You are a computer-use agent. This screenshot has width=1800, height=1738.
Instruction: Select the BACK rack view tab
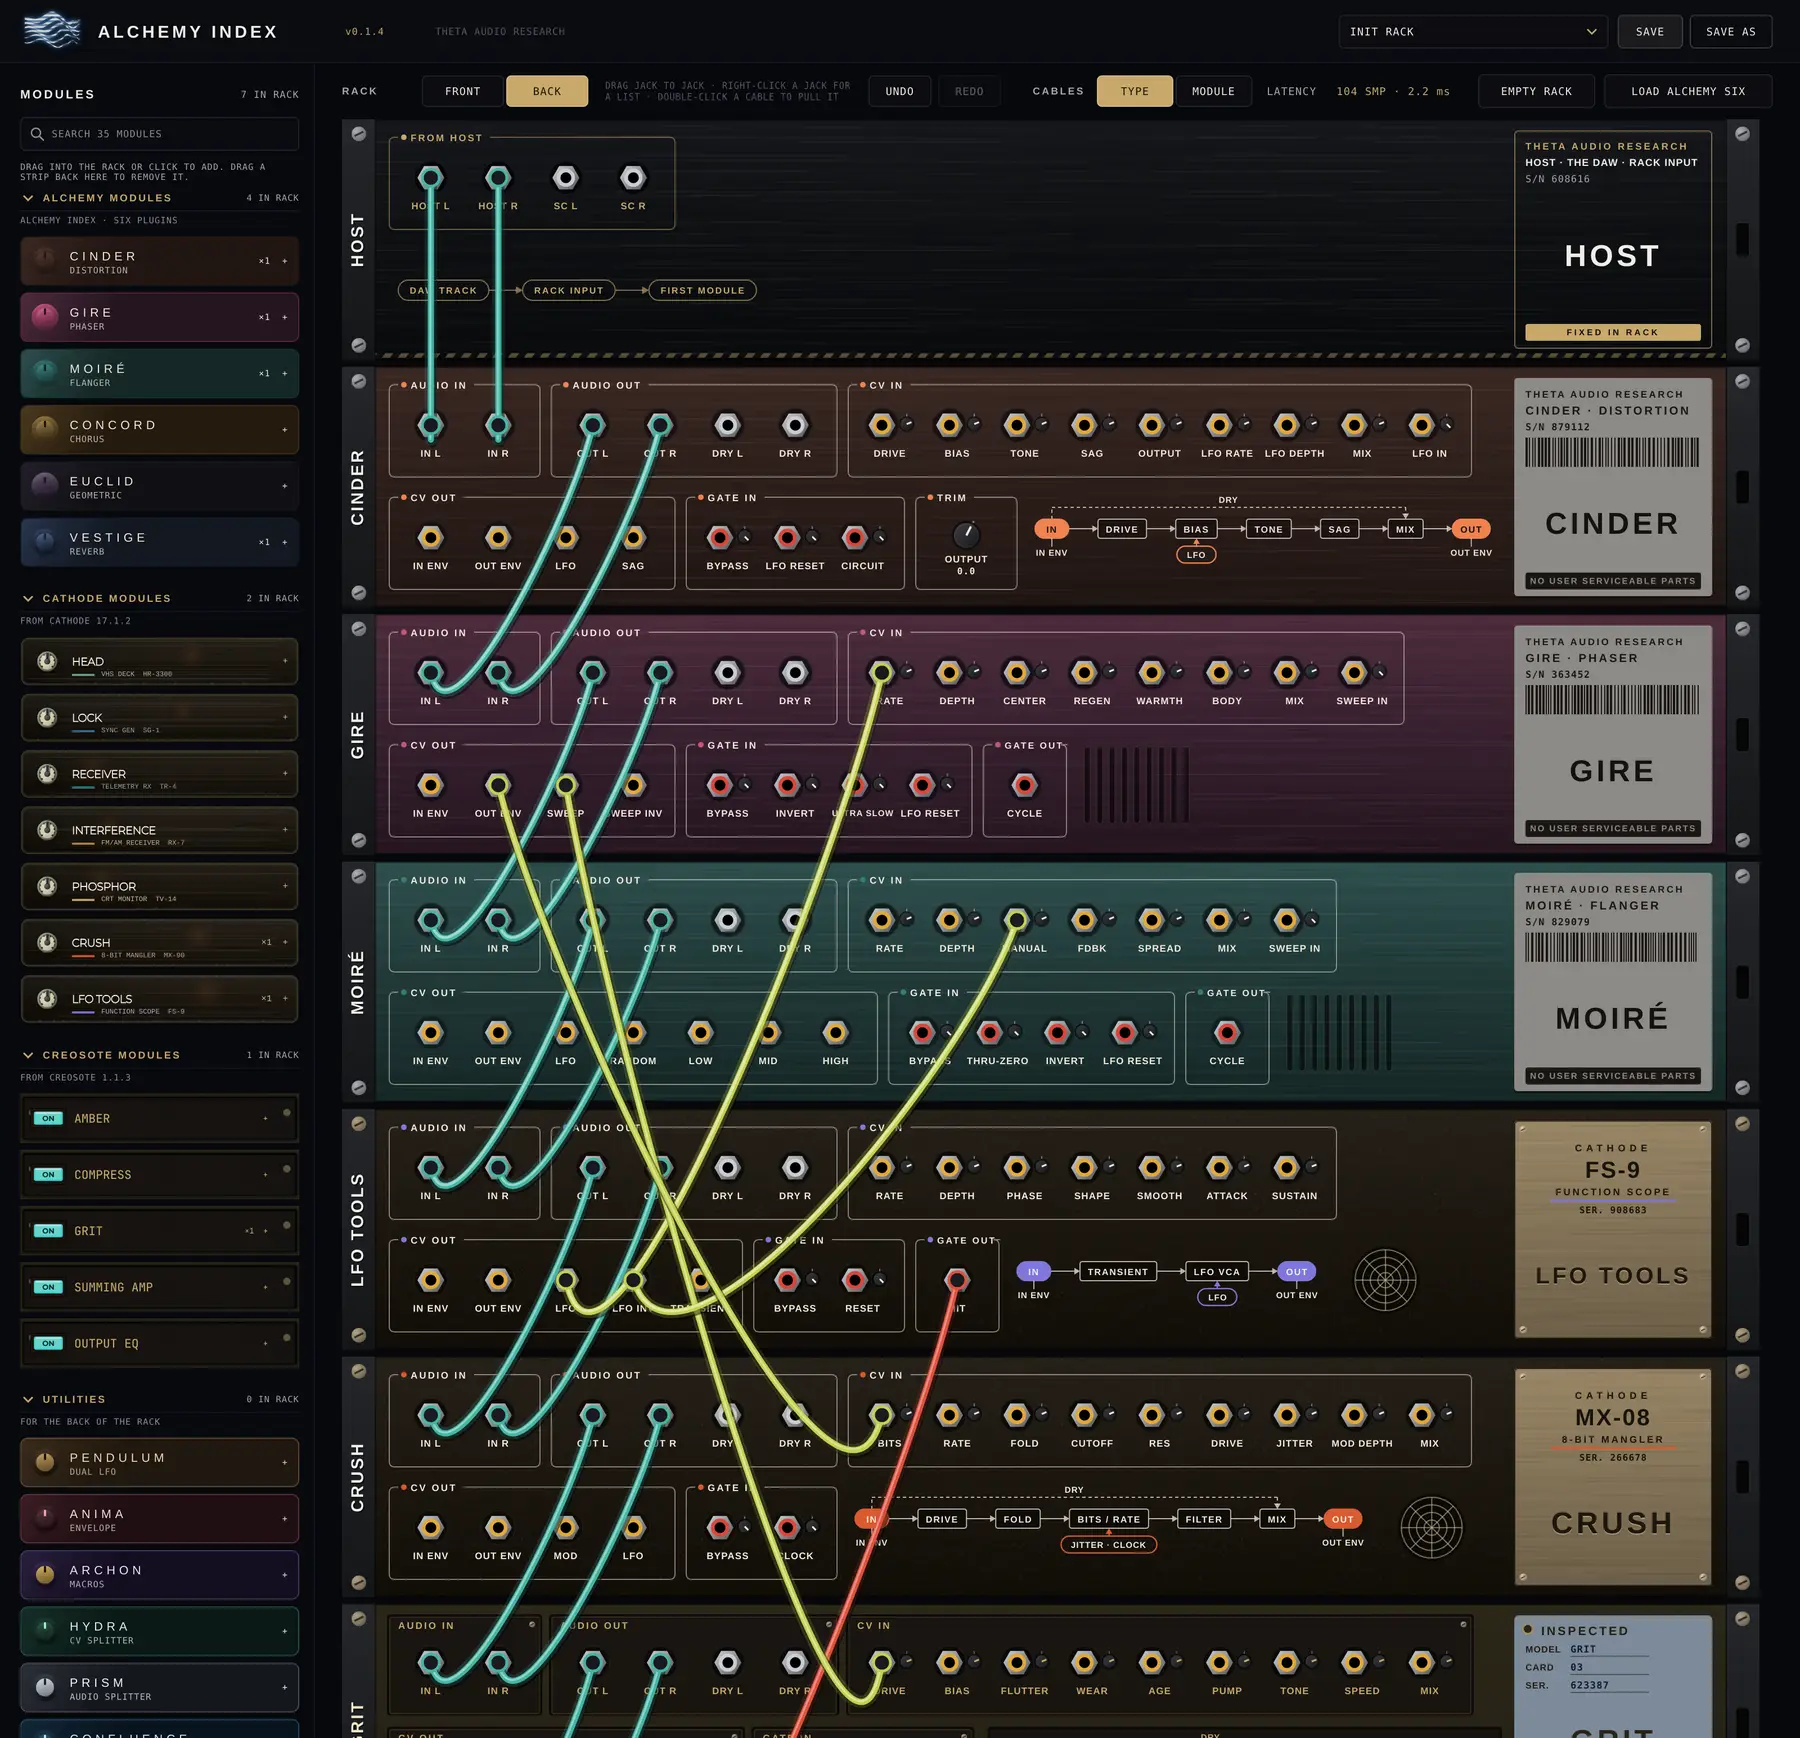(547, 91)
